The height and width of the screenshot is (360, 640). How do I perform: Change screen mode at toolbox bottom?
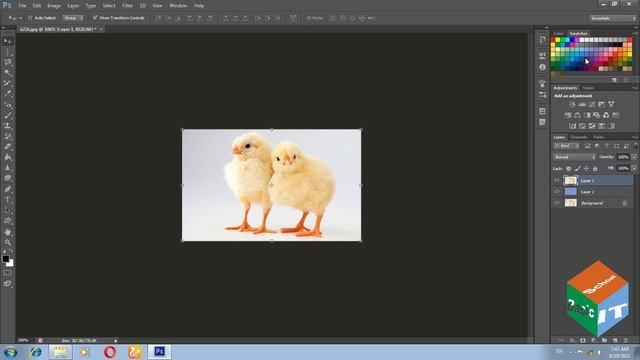[x=8, y=283]
